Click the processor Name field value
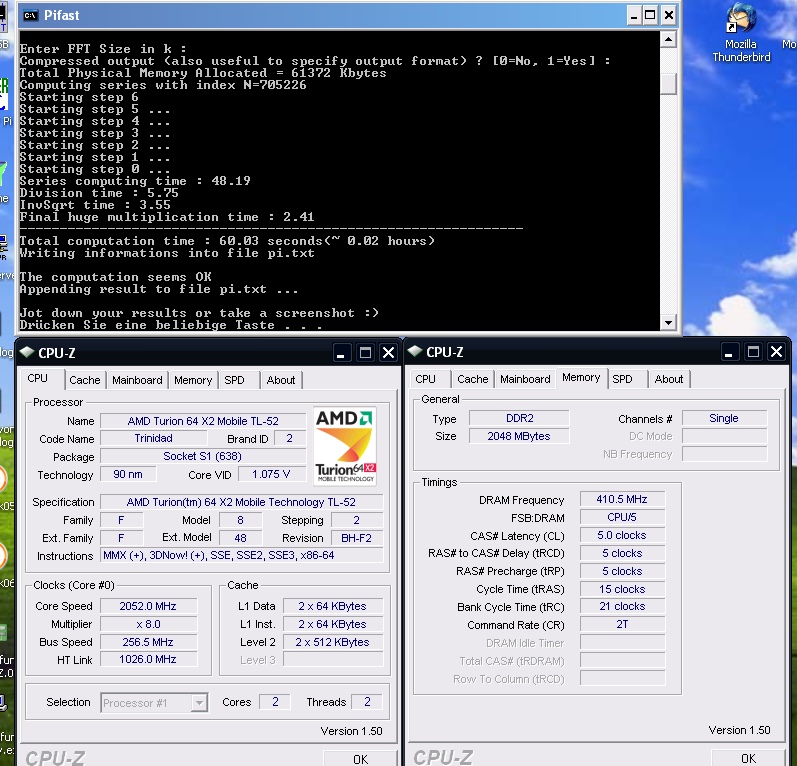The height and width of the screenshot is (766, 797). [x=203, y=421]
